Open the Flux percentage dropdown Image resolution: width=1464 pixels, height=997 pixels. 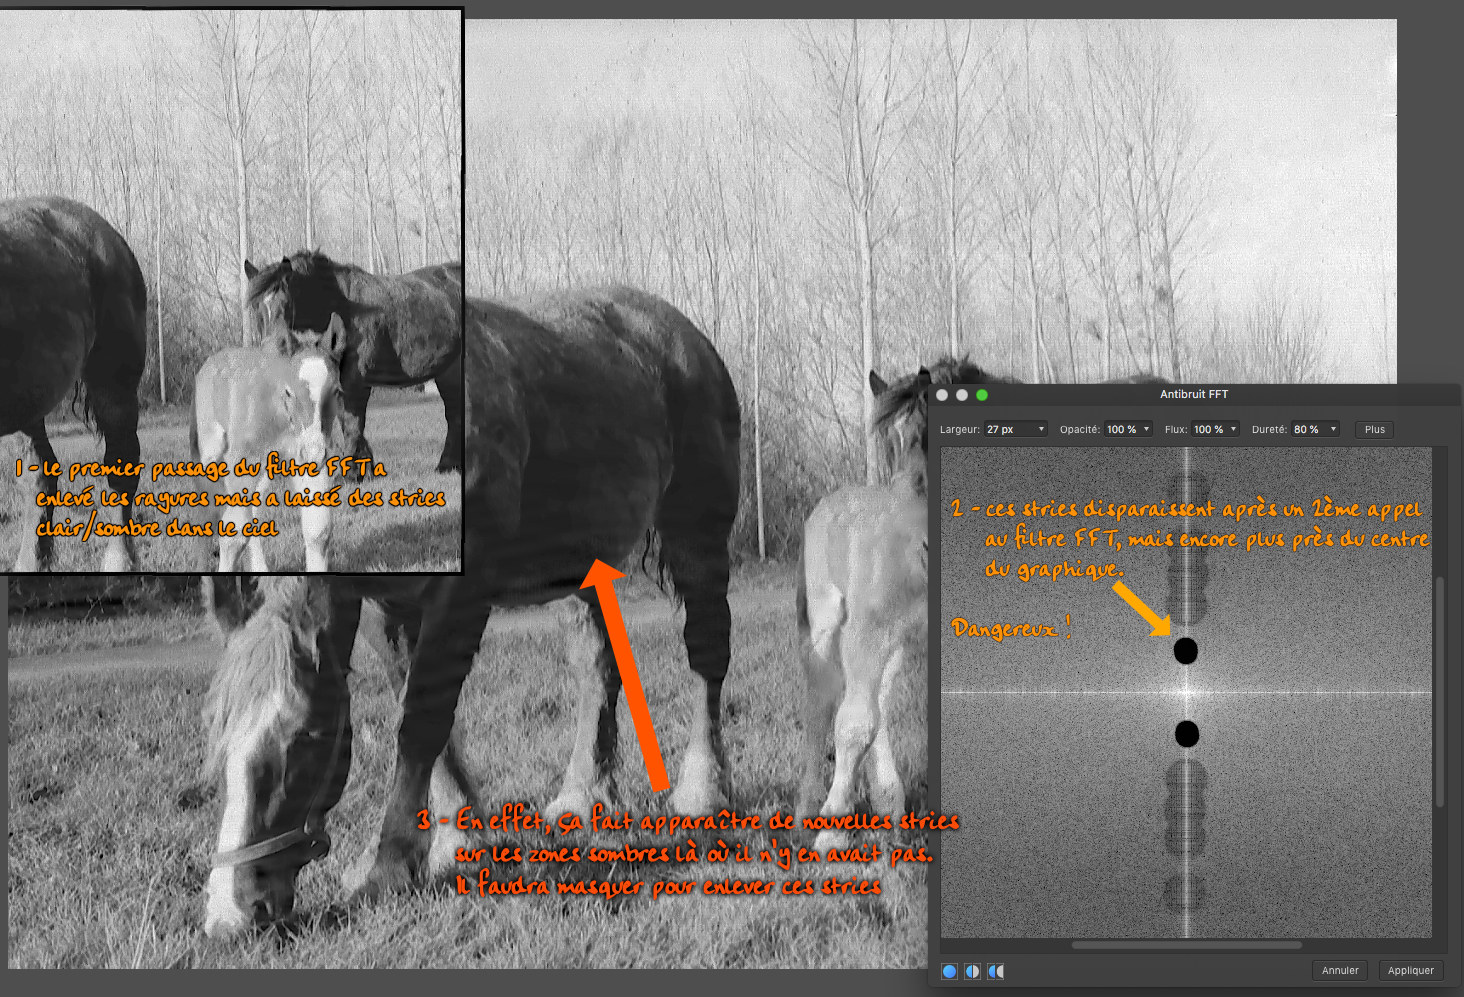coord(1215,429)
